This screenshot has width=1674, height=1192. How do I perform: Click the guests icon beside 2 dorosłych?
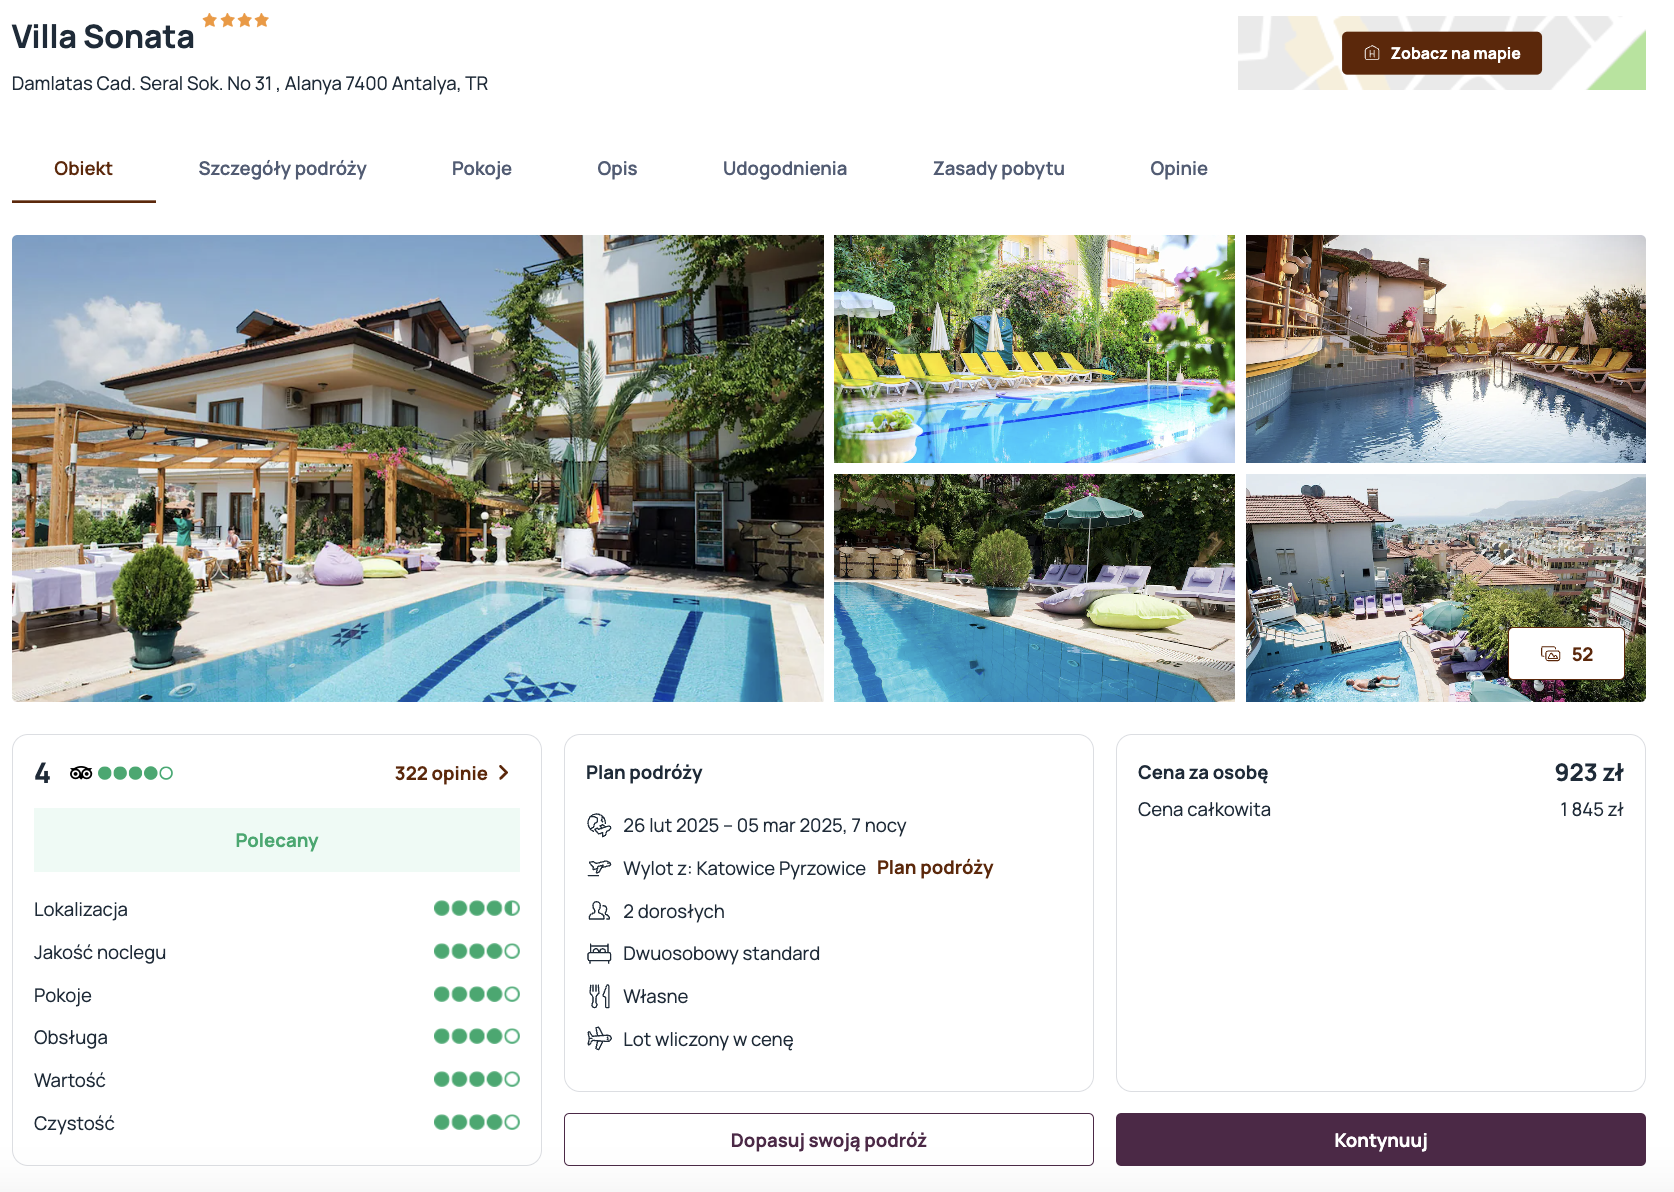599,911
